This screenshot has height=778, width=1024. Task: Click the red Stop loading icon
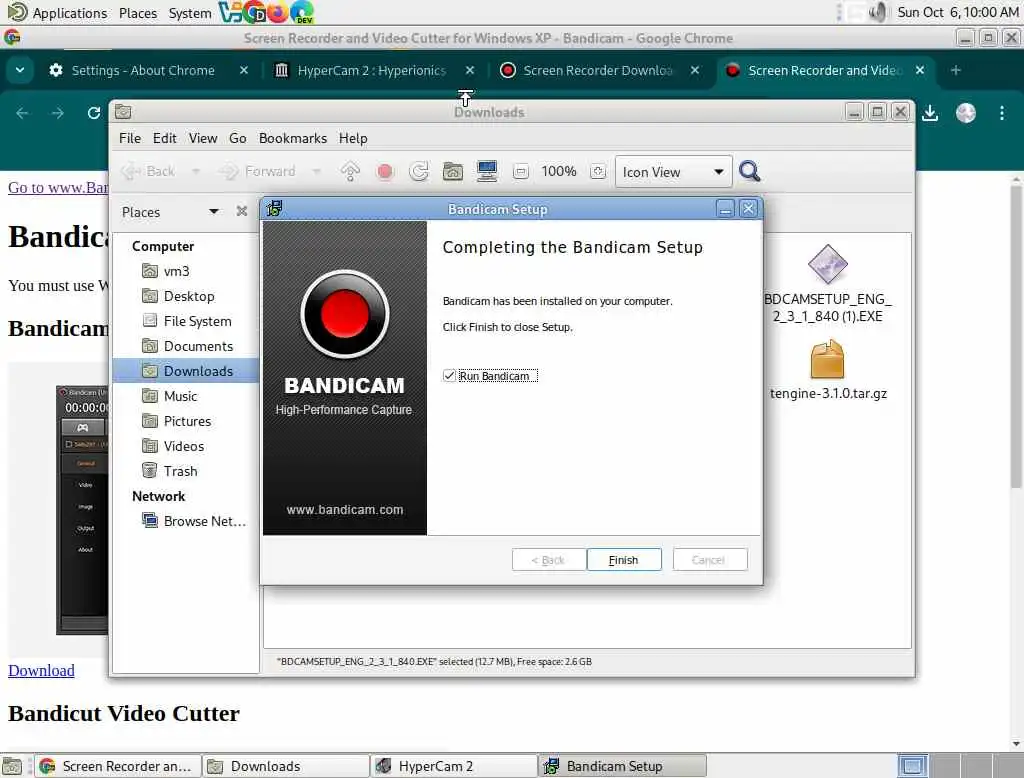(385, 171)
